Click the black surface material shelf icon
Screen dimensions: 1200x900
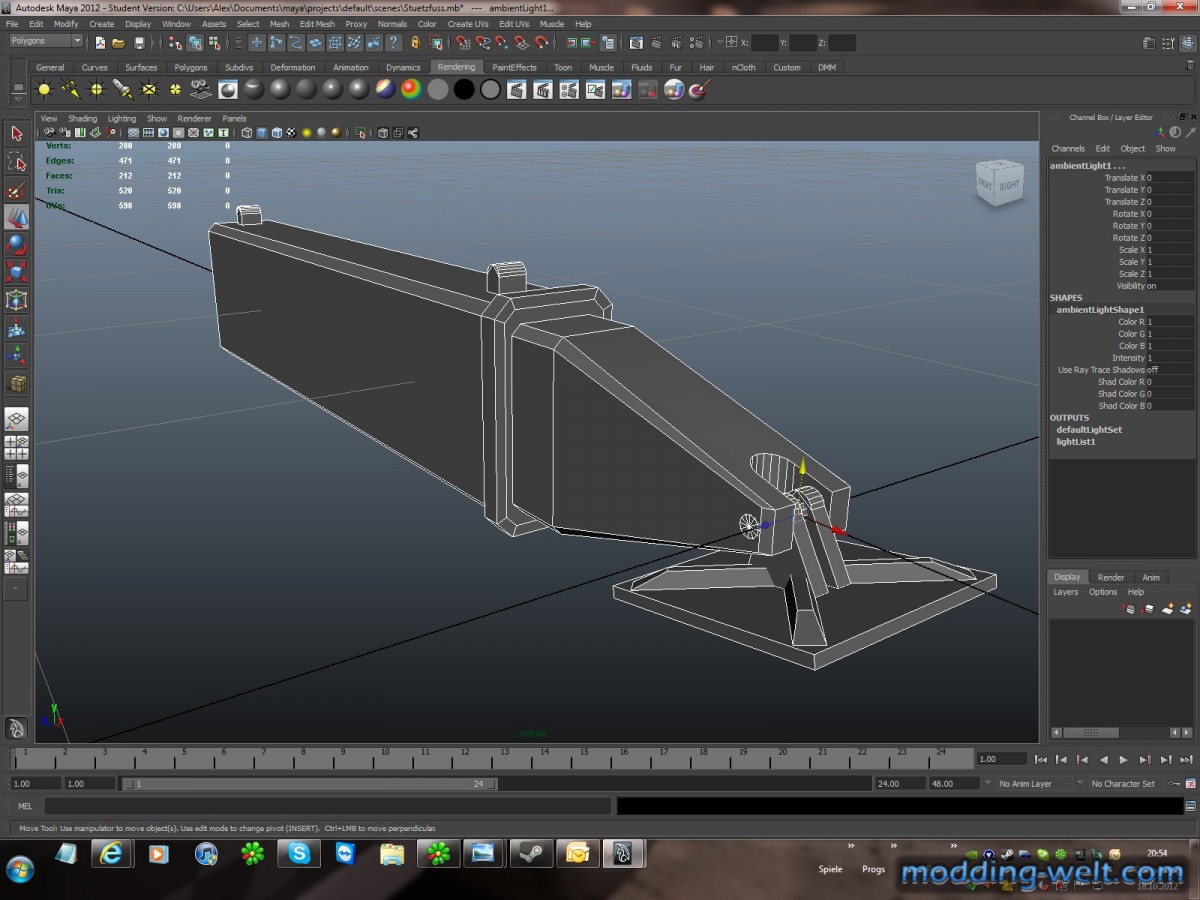tap(464, 90)
